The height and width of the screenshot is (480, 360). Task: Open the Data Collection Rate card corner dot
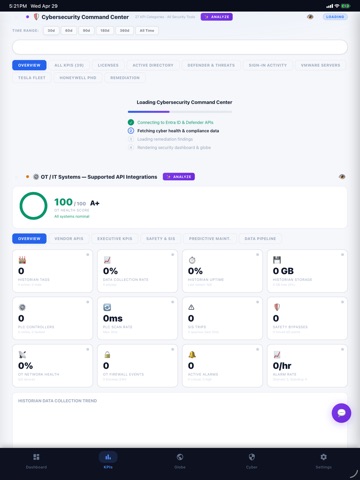[173, 255]
